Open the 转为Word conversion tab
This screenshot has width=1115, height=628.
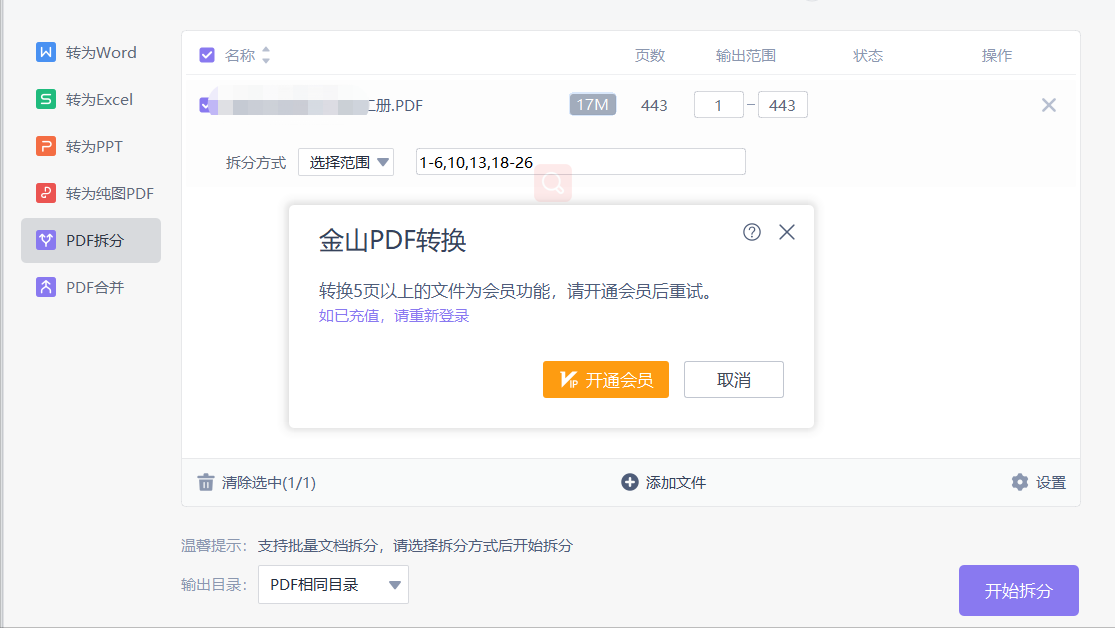click(x=91, y=53)
